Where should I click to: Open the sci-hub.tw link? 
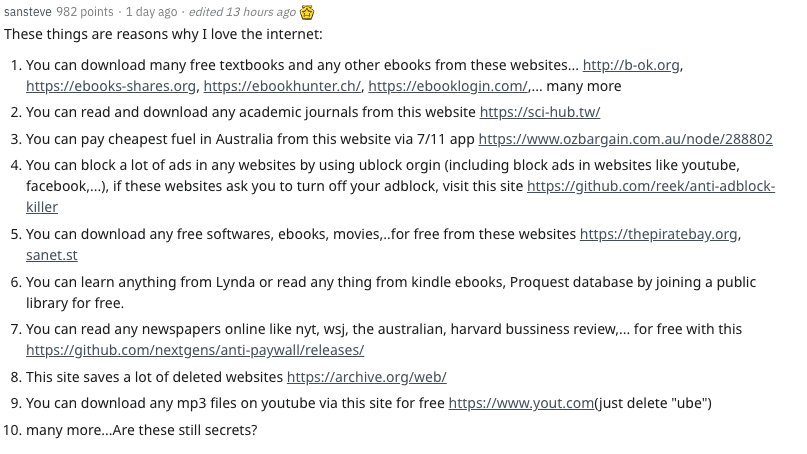(x=540, y=112)
